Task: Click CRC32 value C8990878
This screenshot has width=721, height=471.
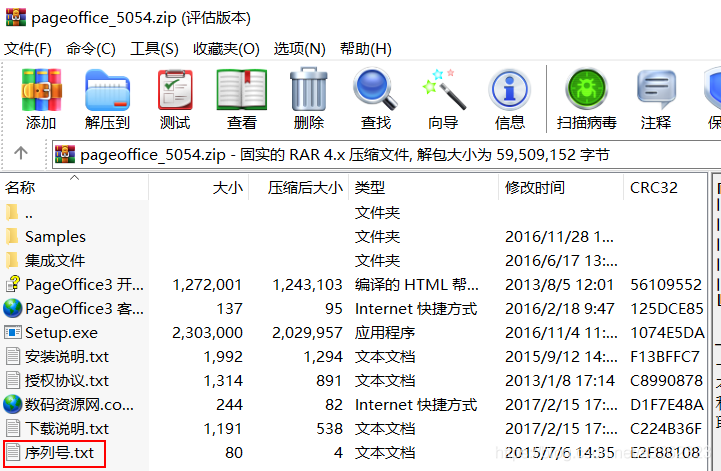Action: click(666, 380)
